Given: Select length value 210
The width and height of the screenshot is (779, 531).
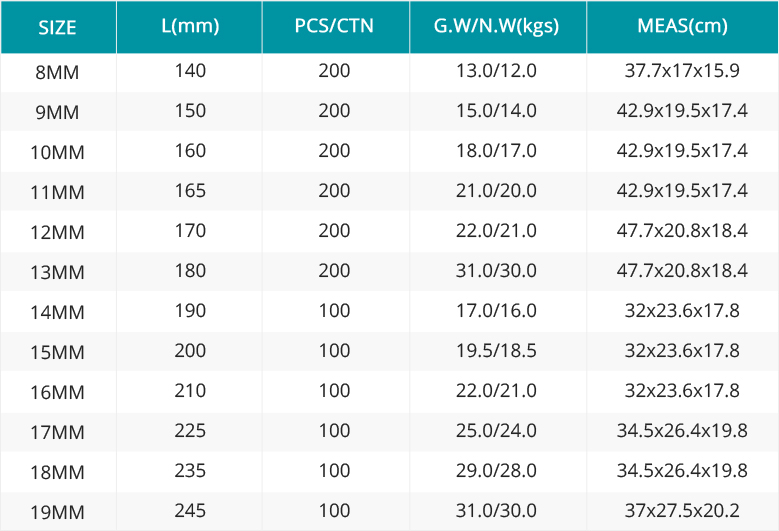Looking at the screenshot, I should pyautogui.click(x=189, y=391).
